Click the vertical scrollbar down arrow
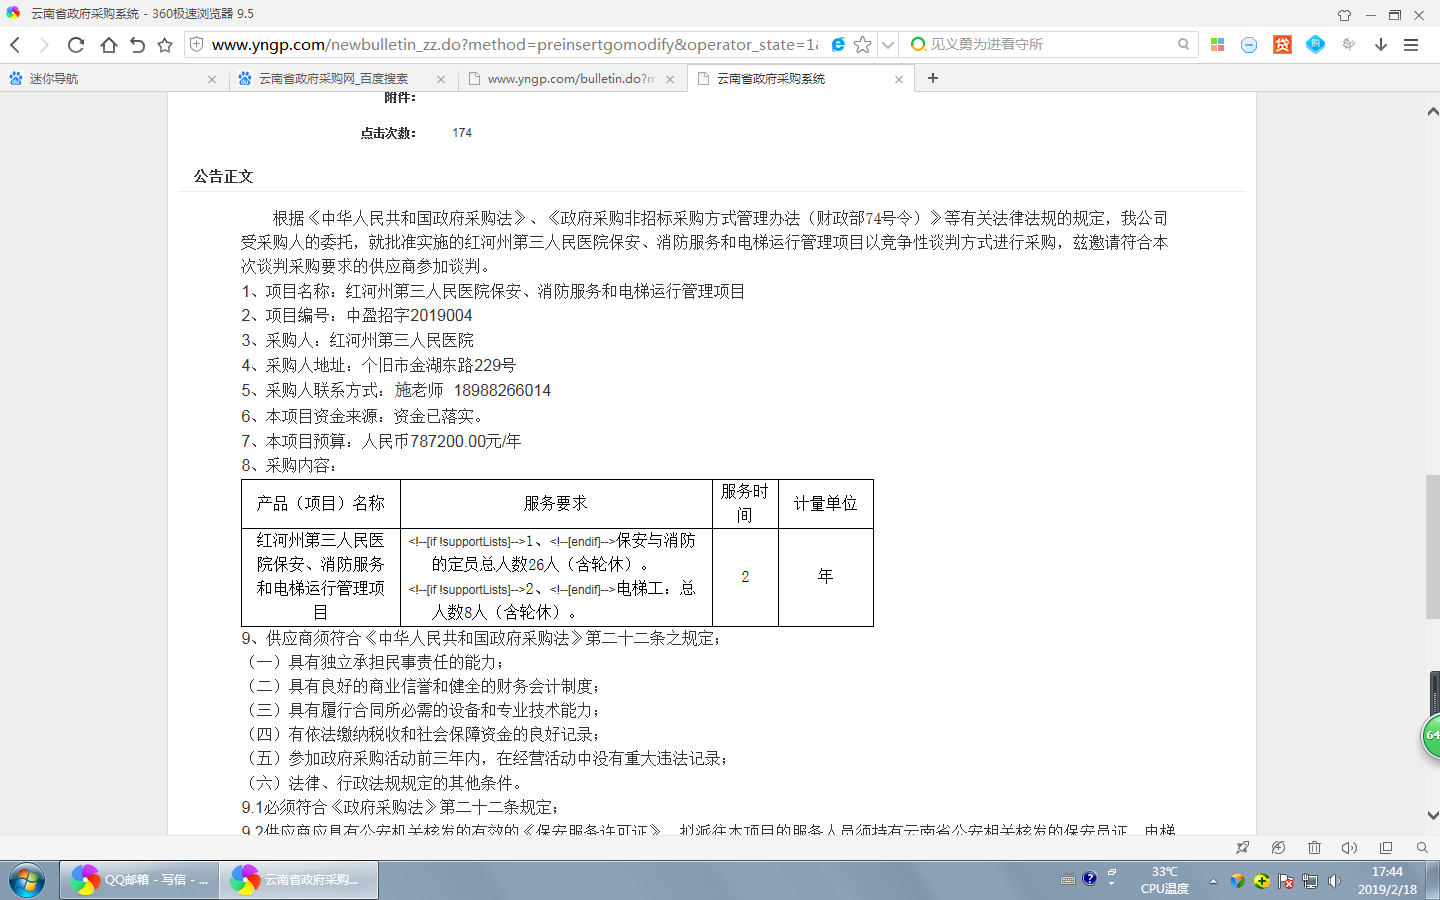This screenshot has height=900, width=1440. pos(1432,815)
